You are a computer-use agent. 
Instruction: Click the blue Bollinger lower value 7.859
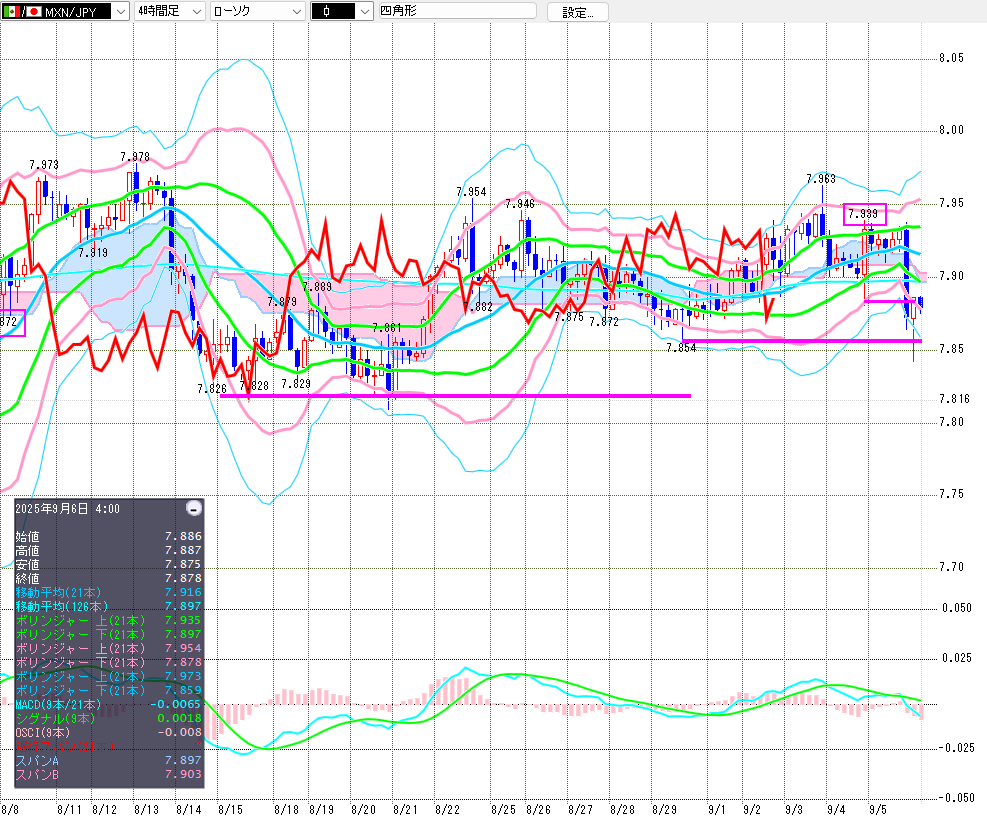click(183, 690)
